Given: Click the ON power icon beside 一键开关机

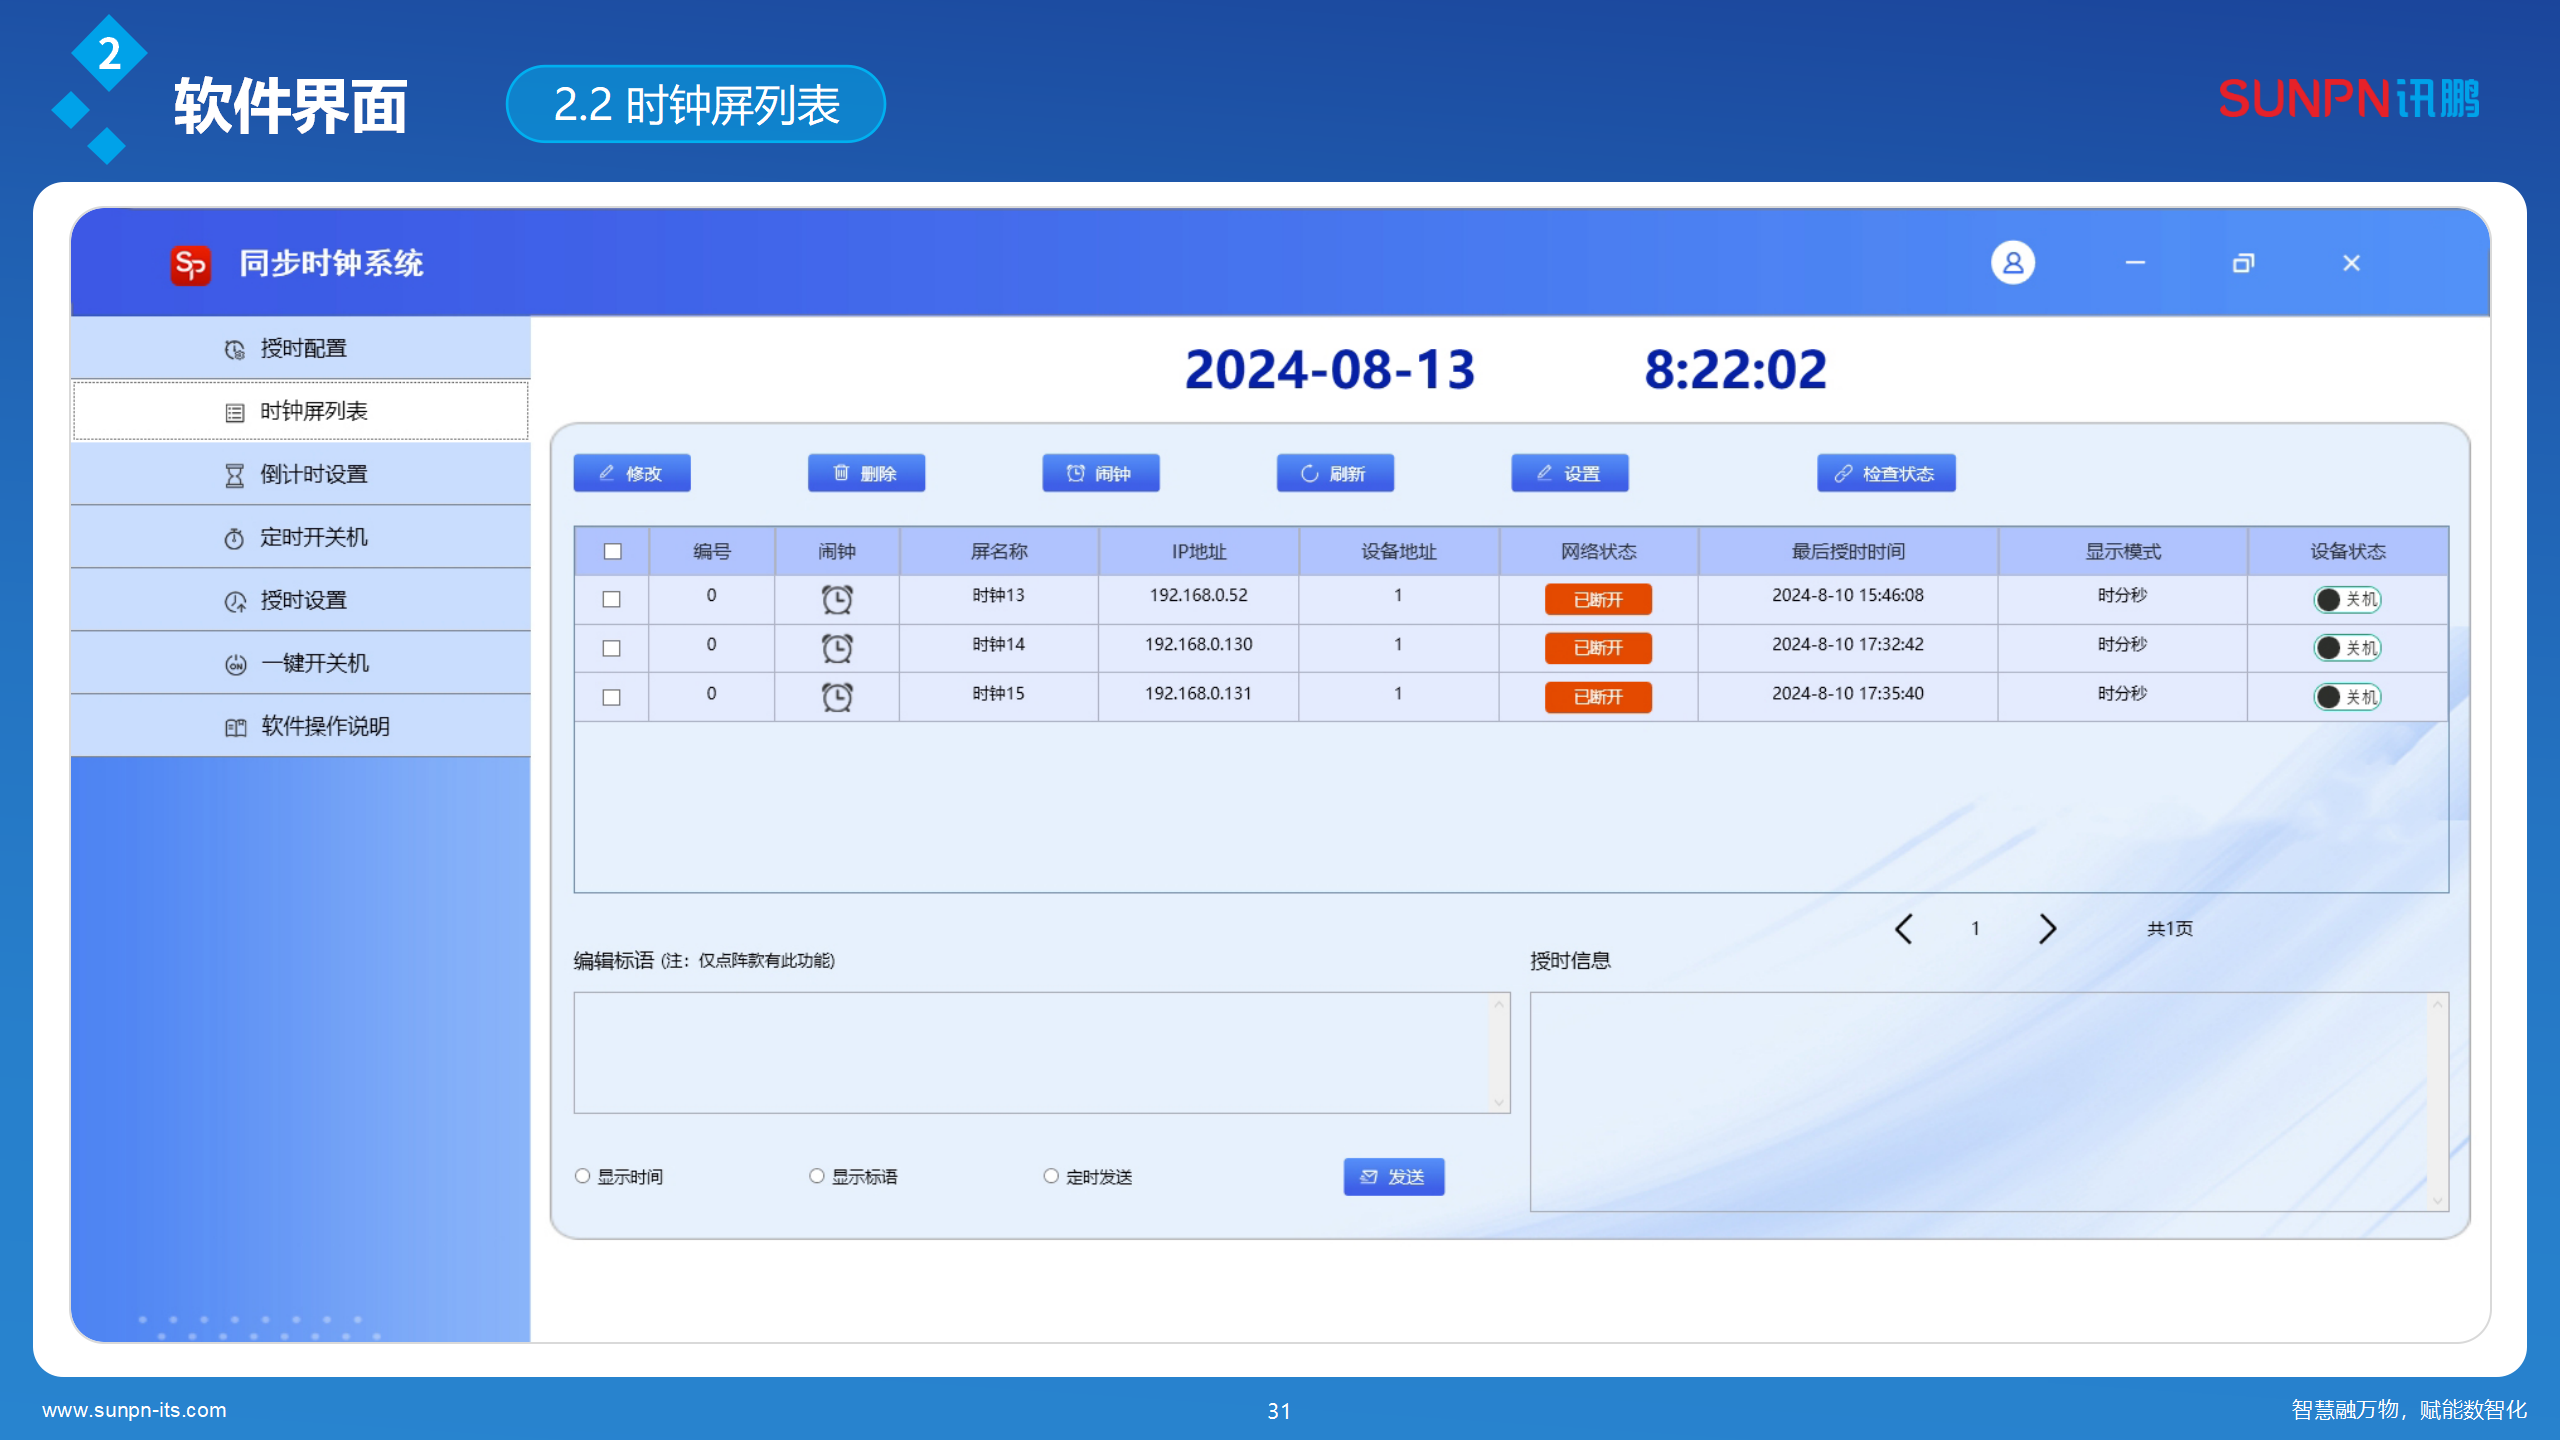Looking at the screenshot, I should click(x=233, y=663).
